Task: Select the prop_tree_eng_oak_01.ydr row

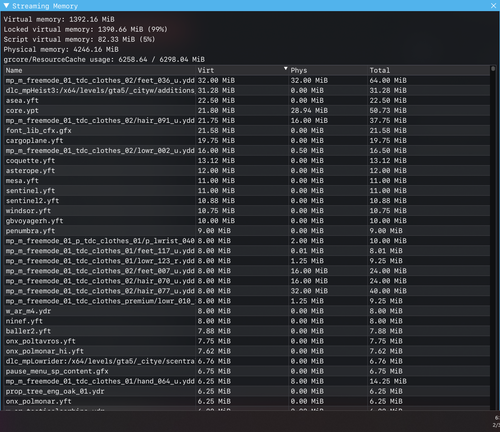Action: [x=247, y=391]
